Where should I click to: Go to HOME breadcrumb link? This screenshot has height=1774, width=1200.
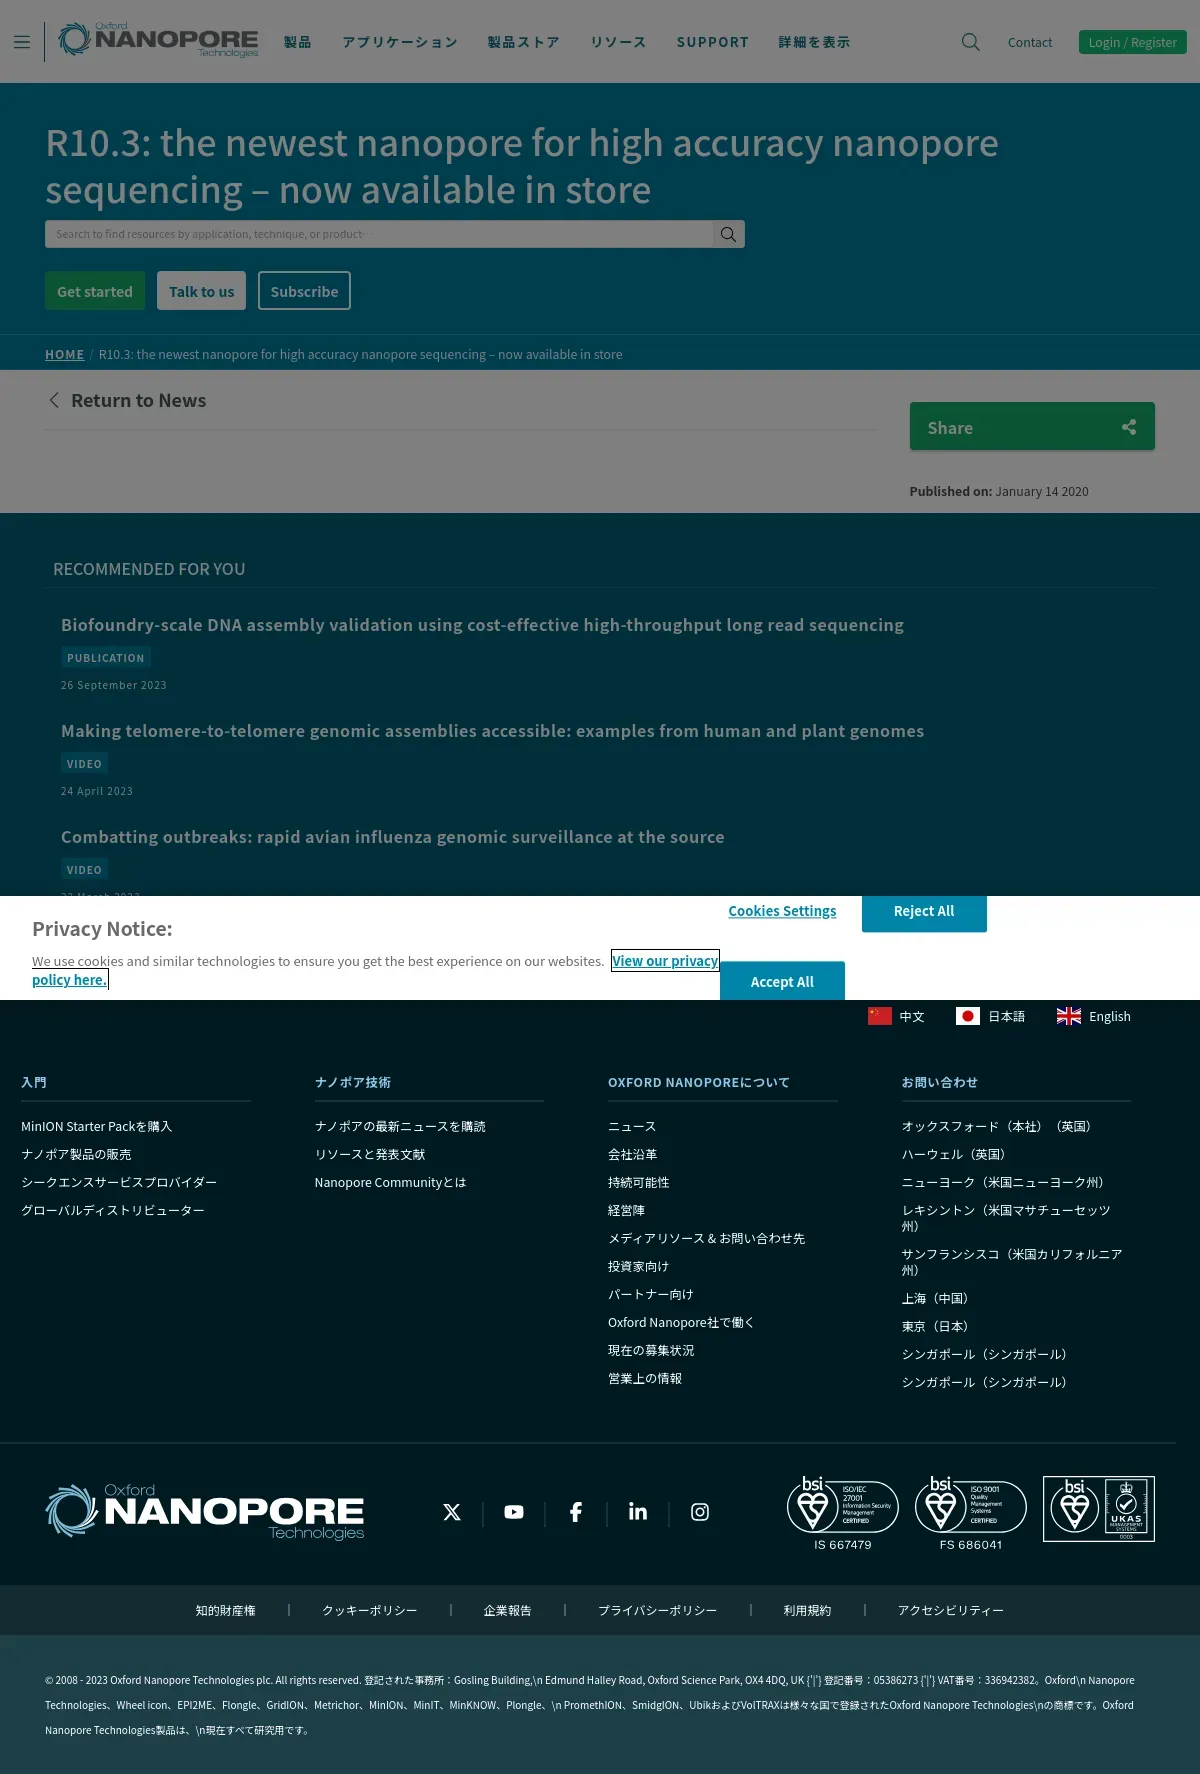pyautogui.click(x=65, y=354)
